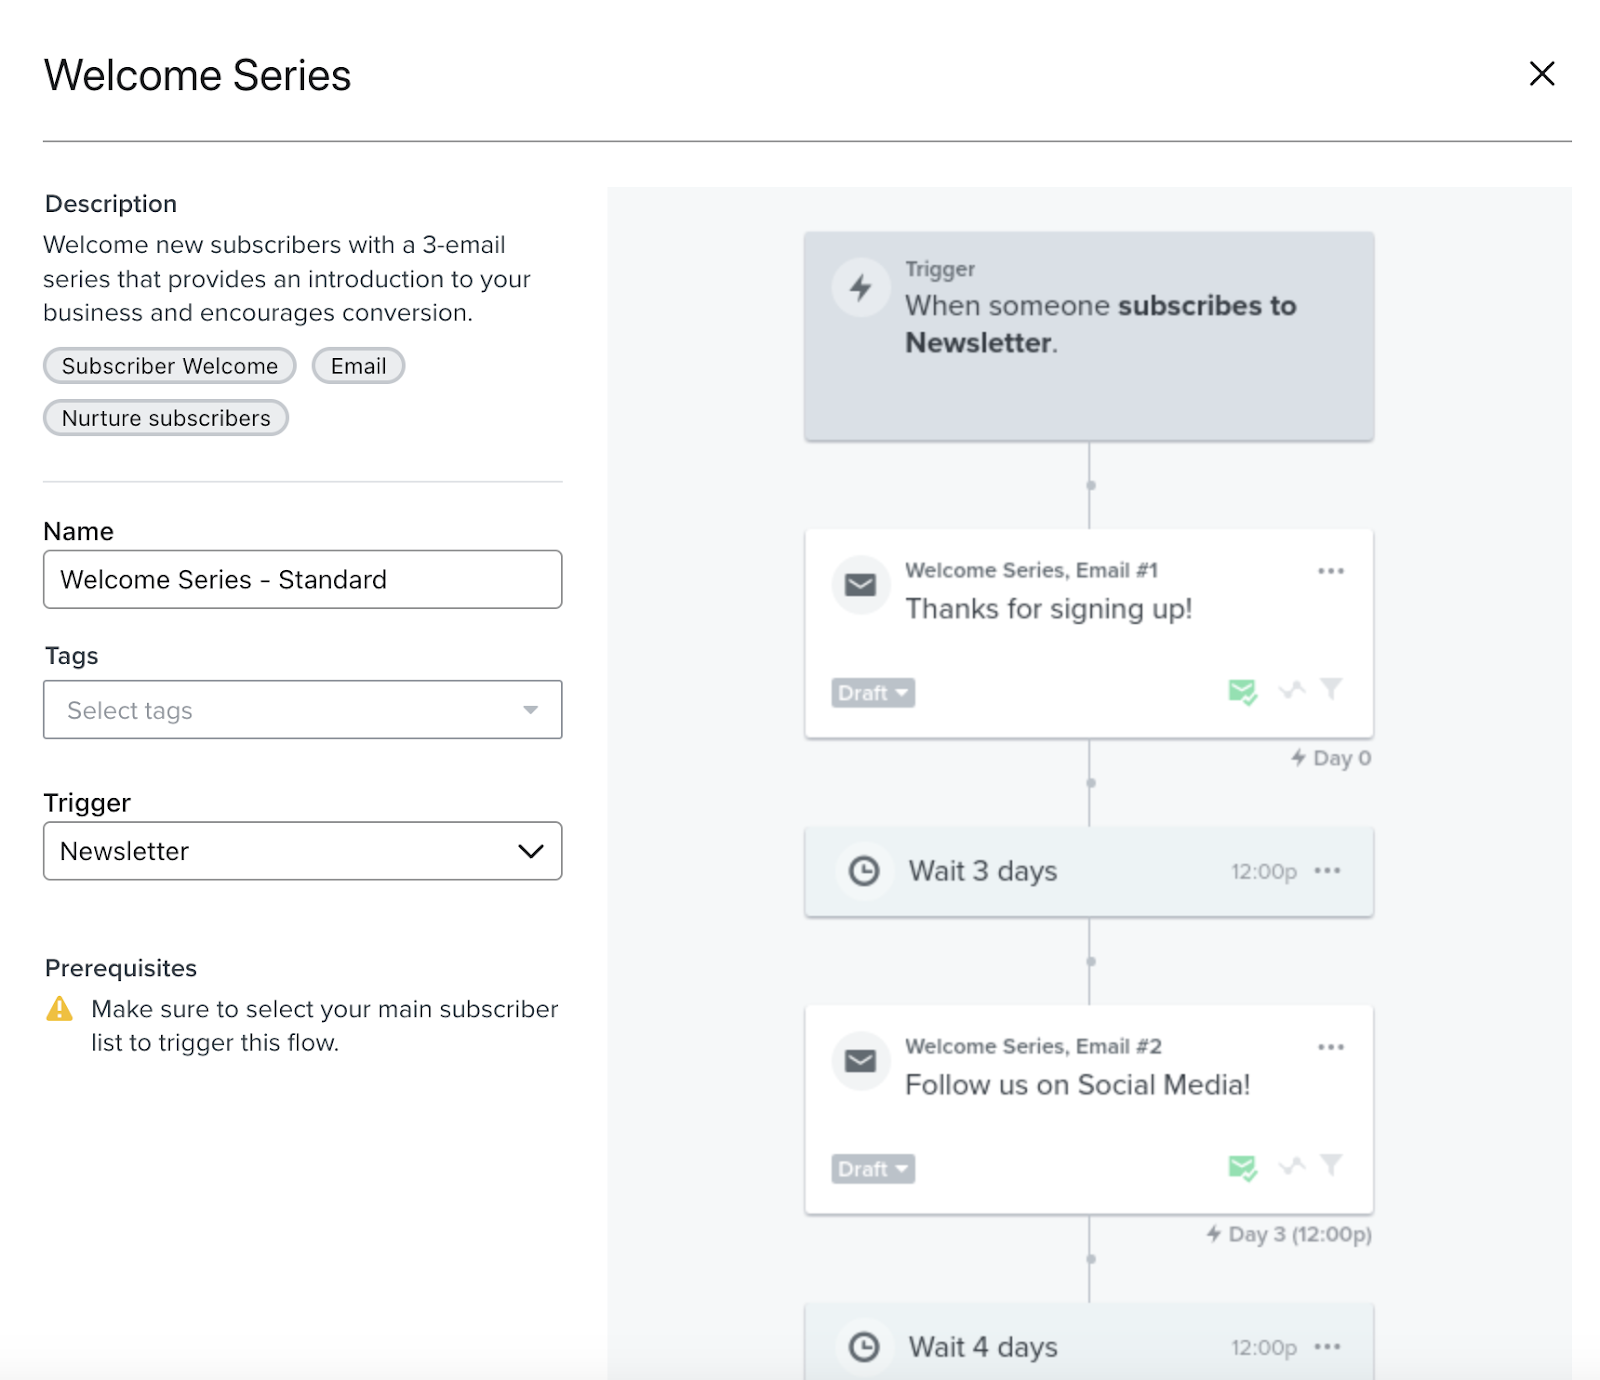1600x1380 pixels.
Task: Click the Email tag pill
Action: (x=358, y=366)
